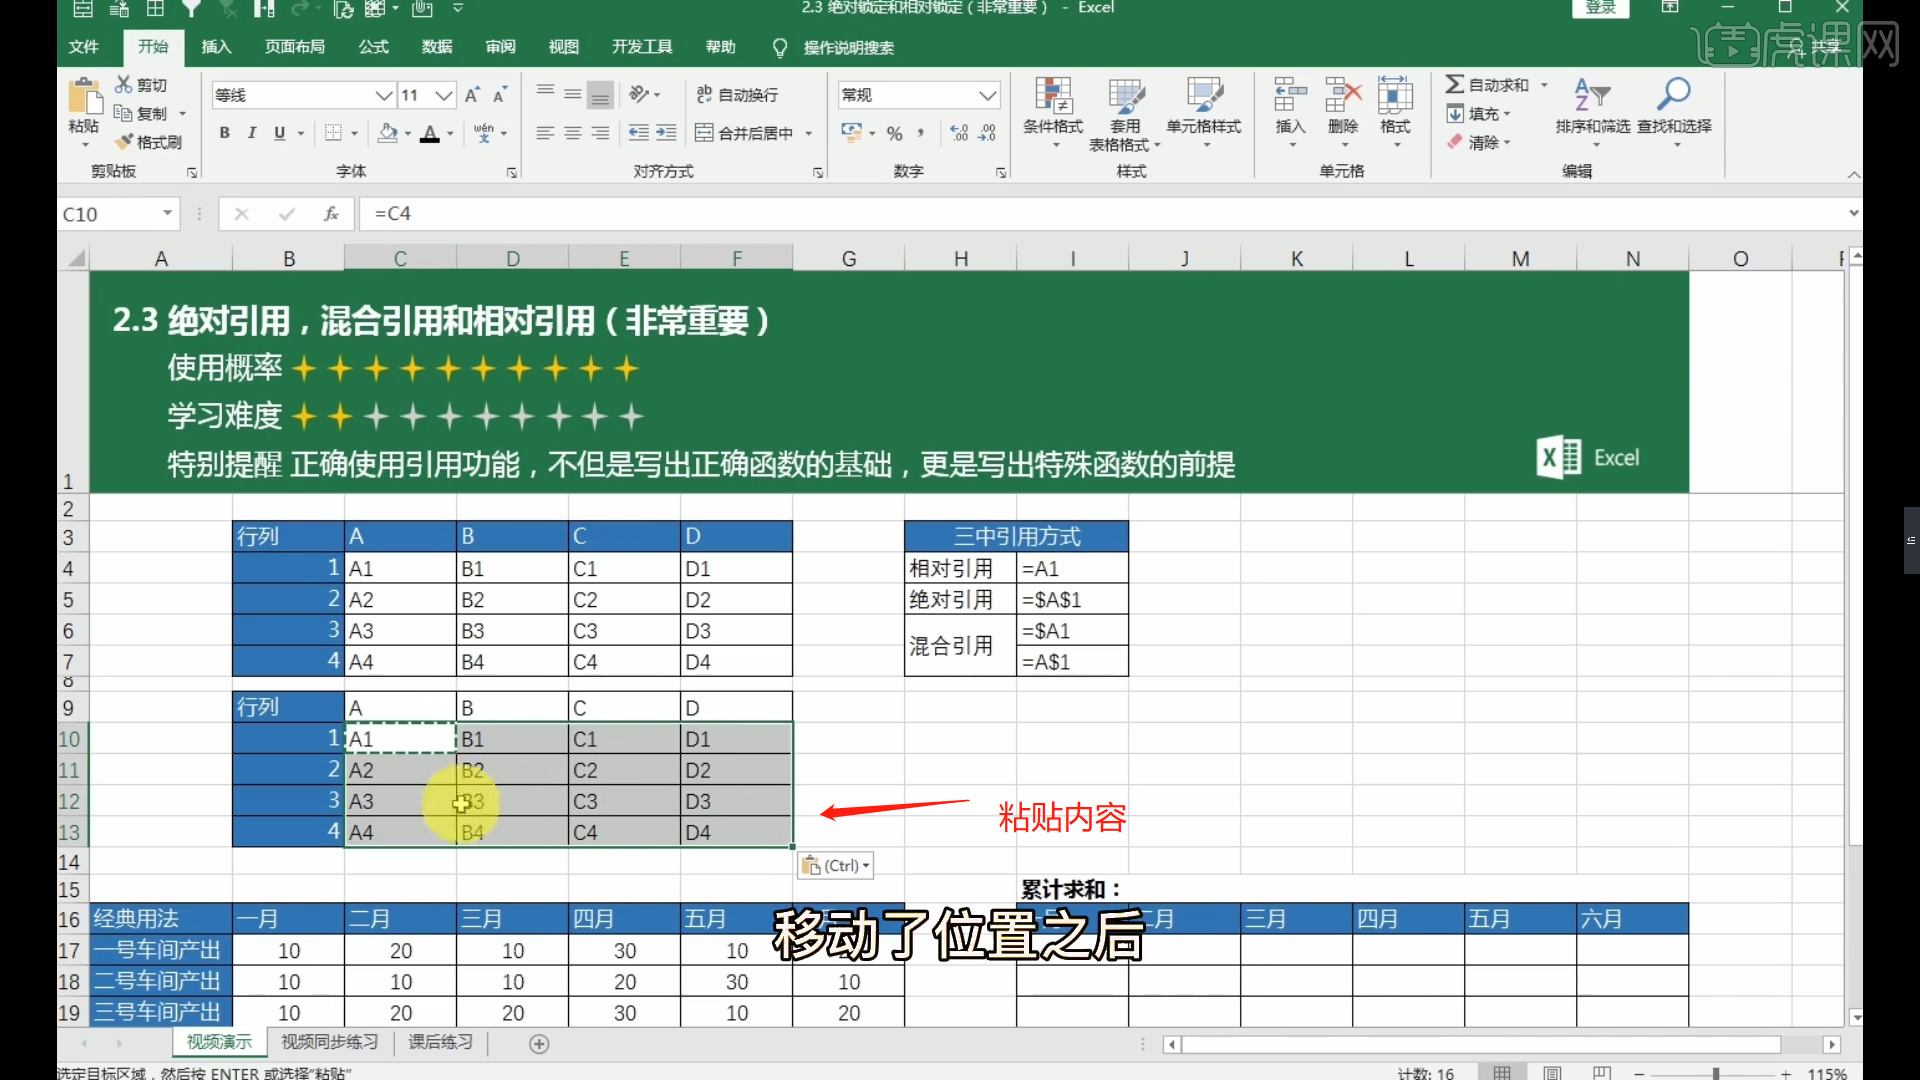Toggle bold formatting on selected cells
Image resolution: width=1920 pixels, height=1080 pixels.
click(224, 132)
